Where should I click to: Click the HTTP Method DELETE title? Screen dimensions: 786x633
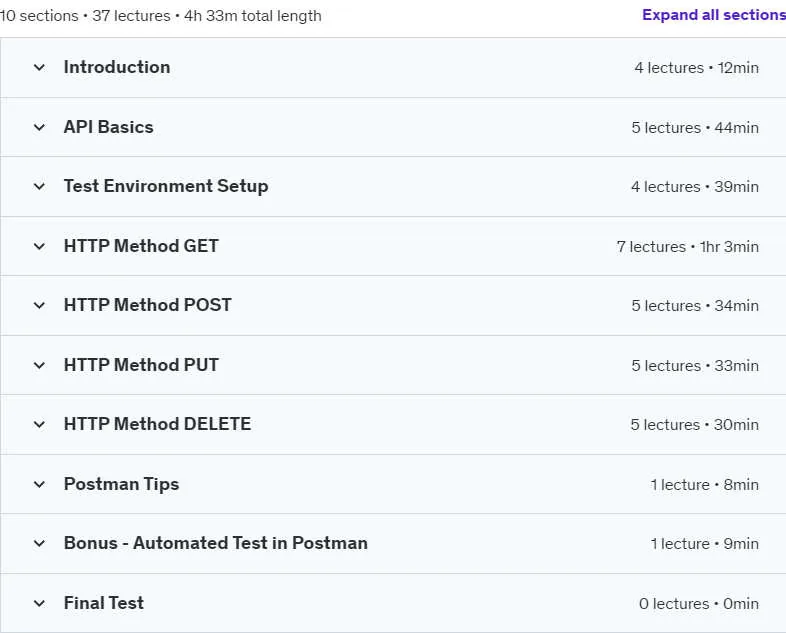click(157, 425)
